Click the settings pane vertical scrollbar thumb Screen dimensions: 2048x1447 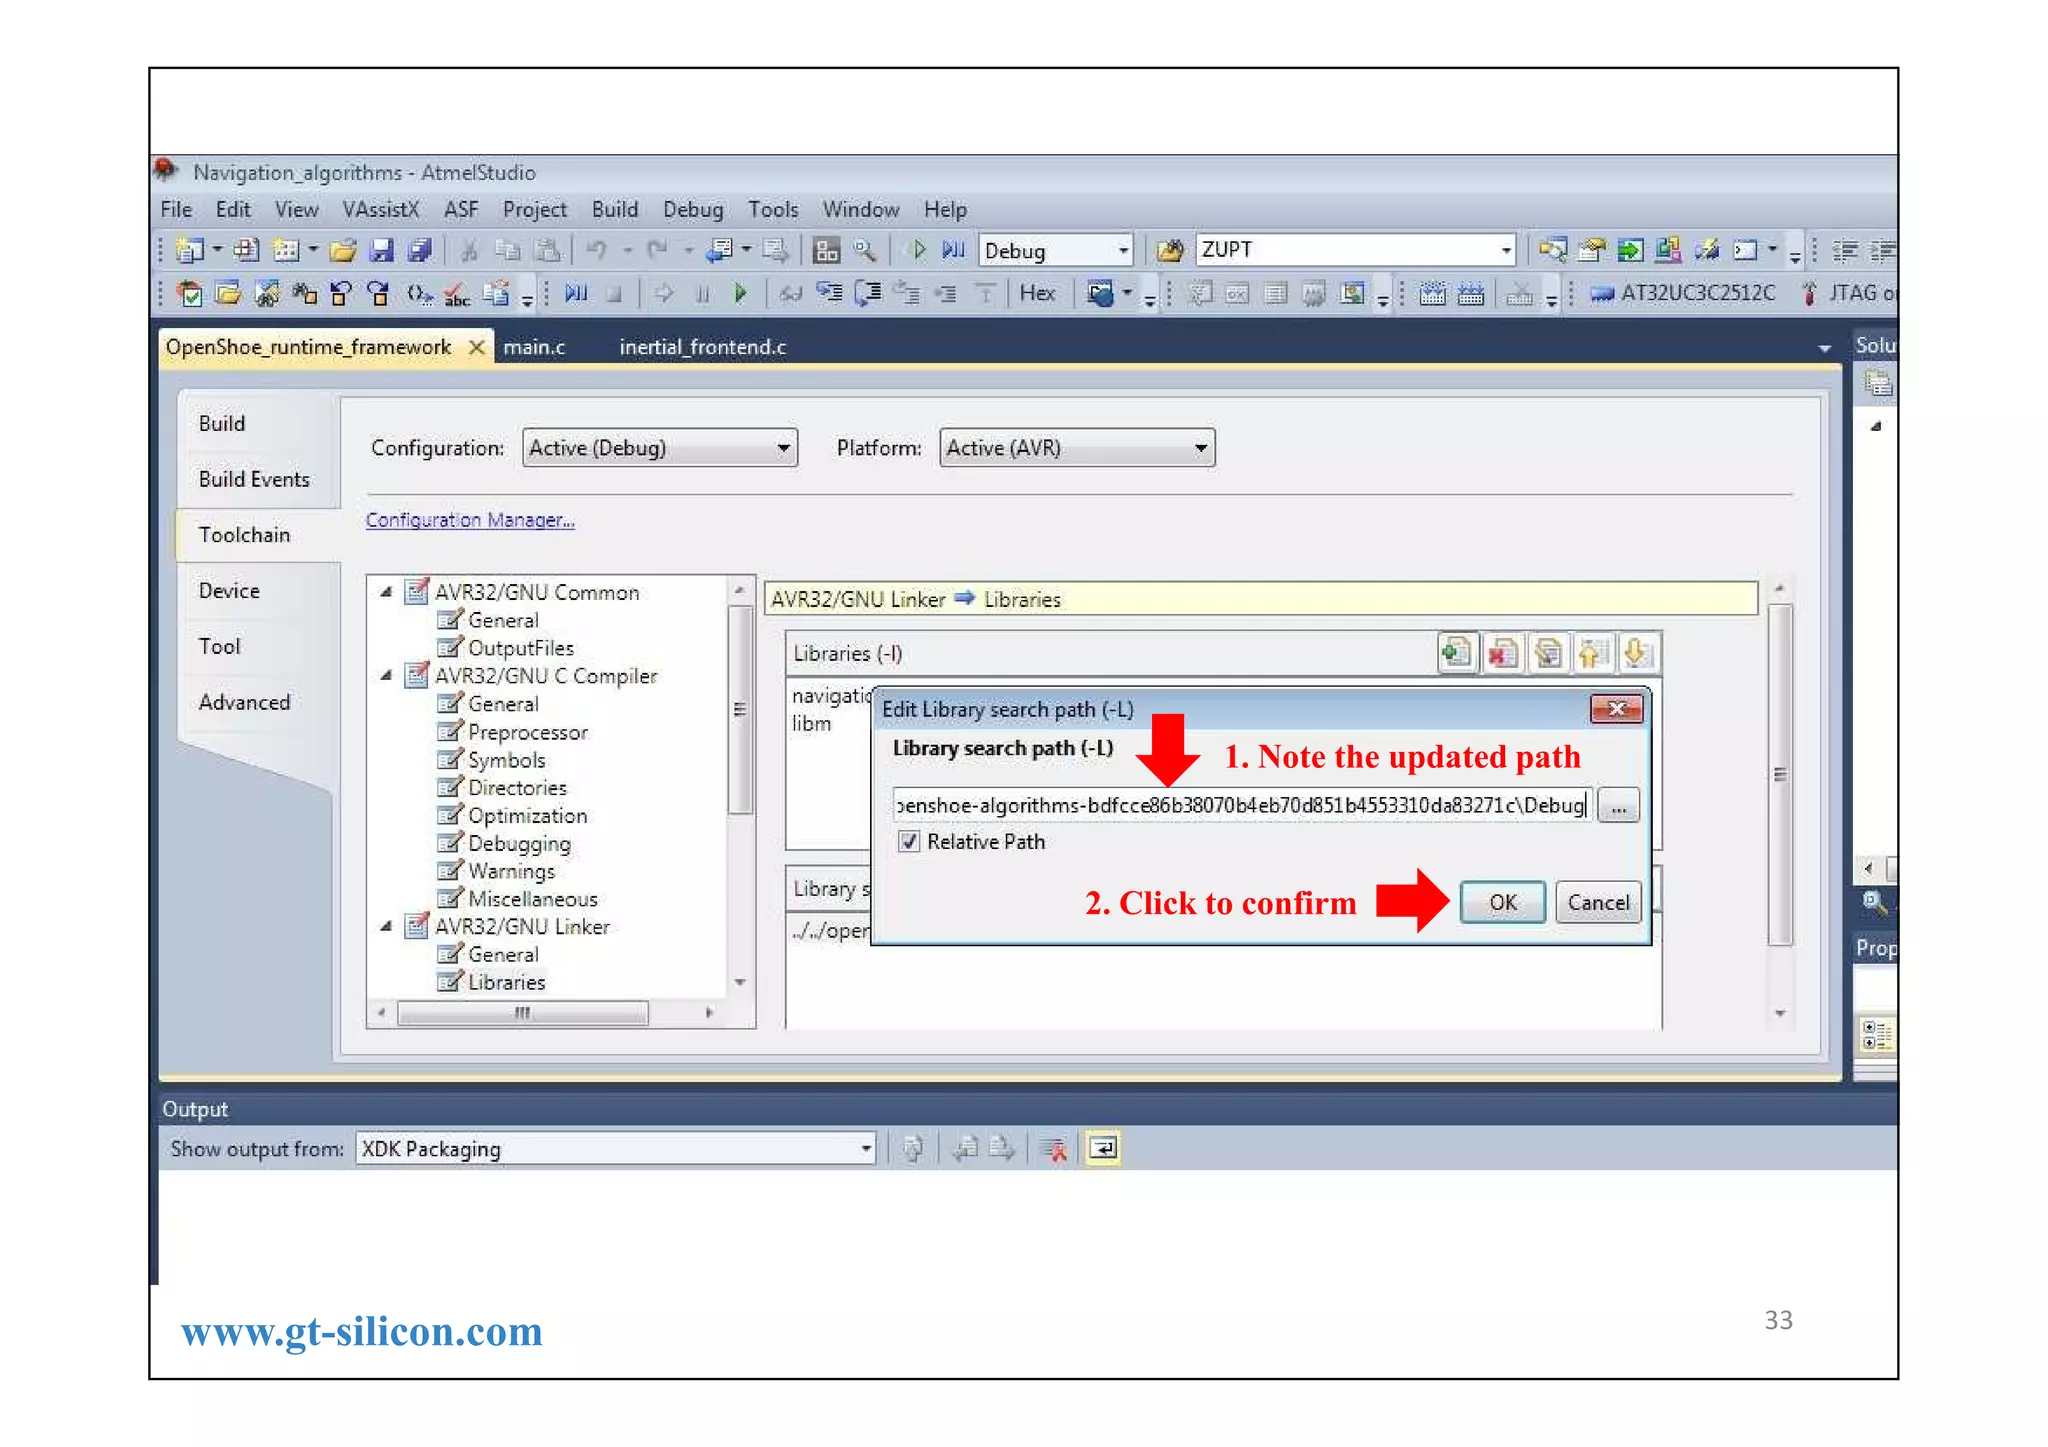tap(1780, 775)
